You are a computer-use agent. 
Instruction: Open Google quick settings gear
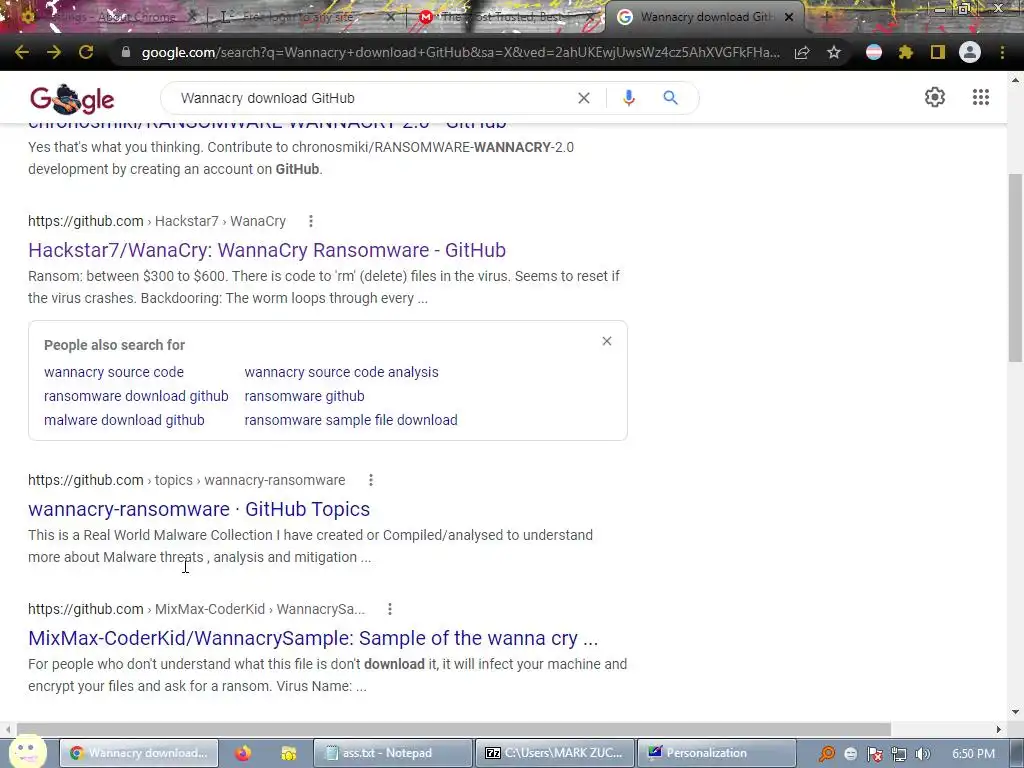pos(935,97)
